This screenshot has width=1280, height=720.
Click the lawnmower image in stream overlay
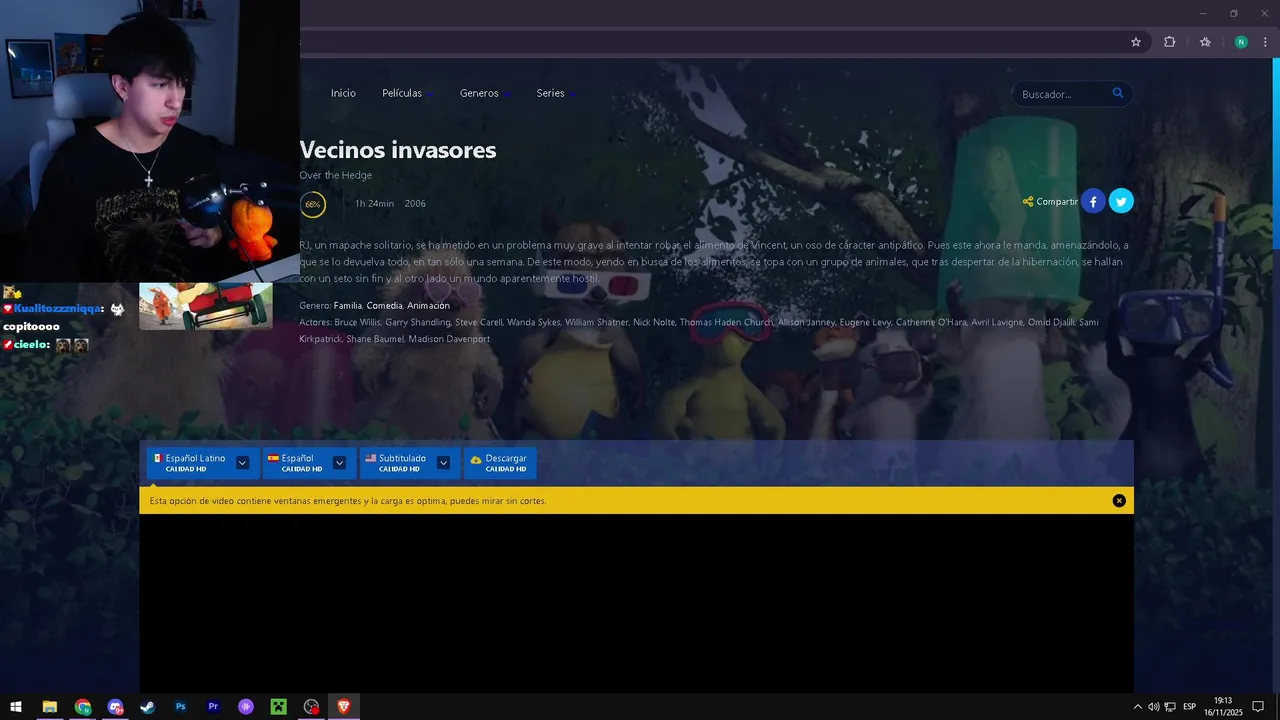[x=206, y=306]
